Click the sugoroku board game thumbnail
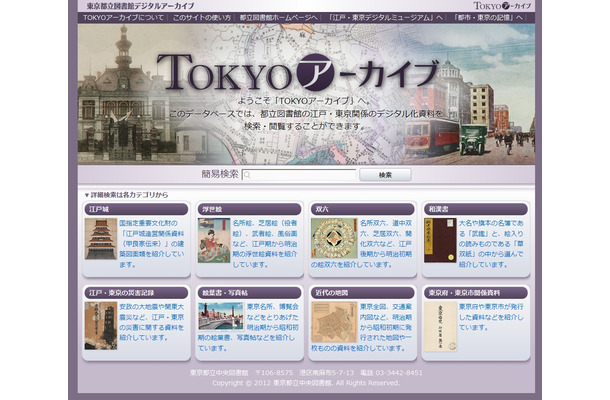 [334, 238]
